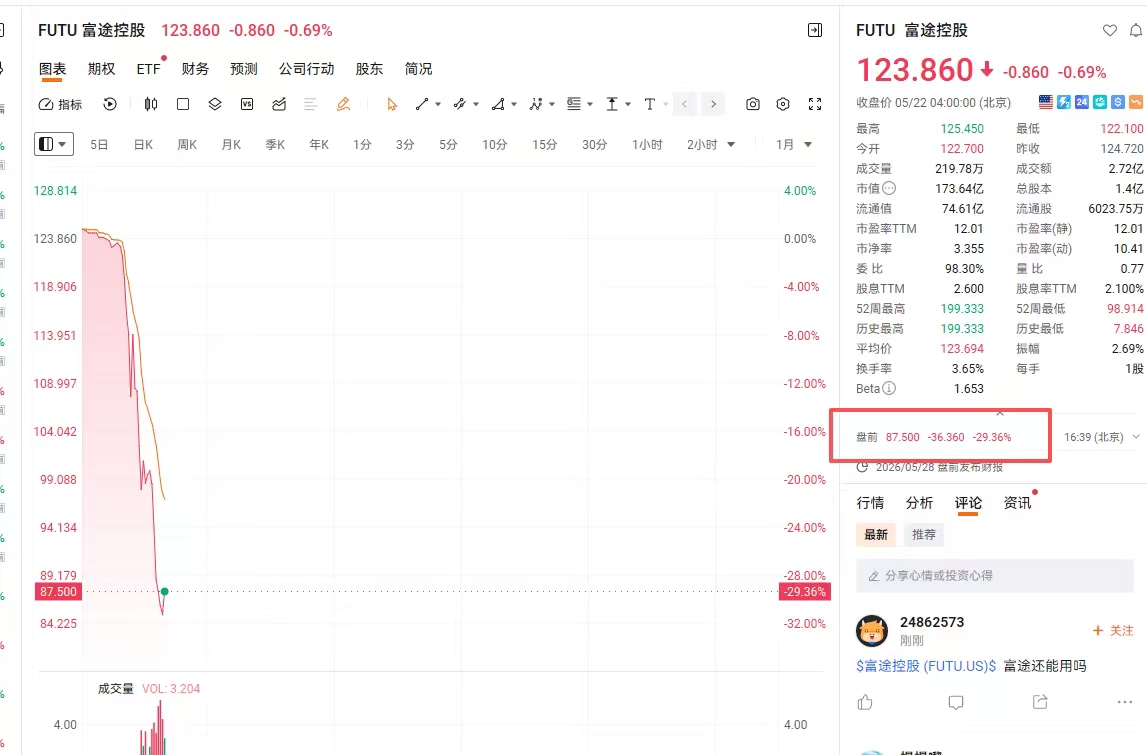This screenshot has width=1147, height=755.
Task: Open the 指标 indicators tool
Action: (61, 105)
